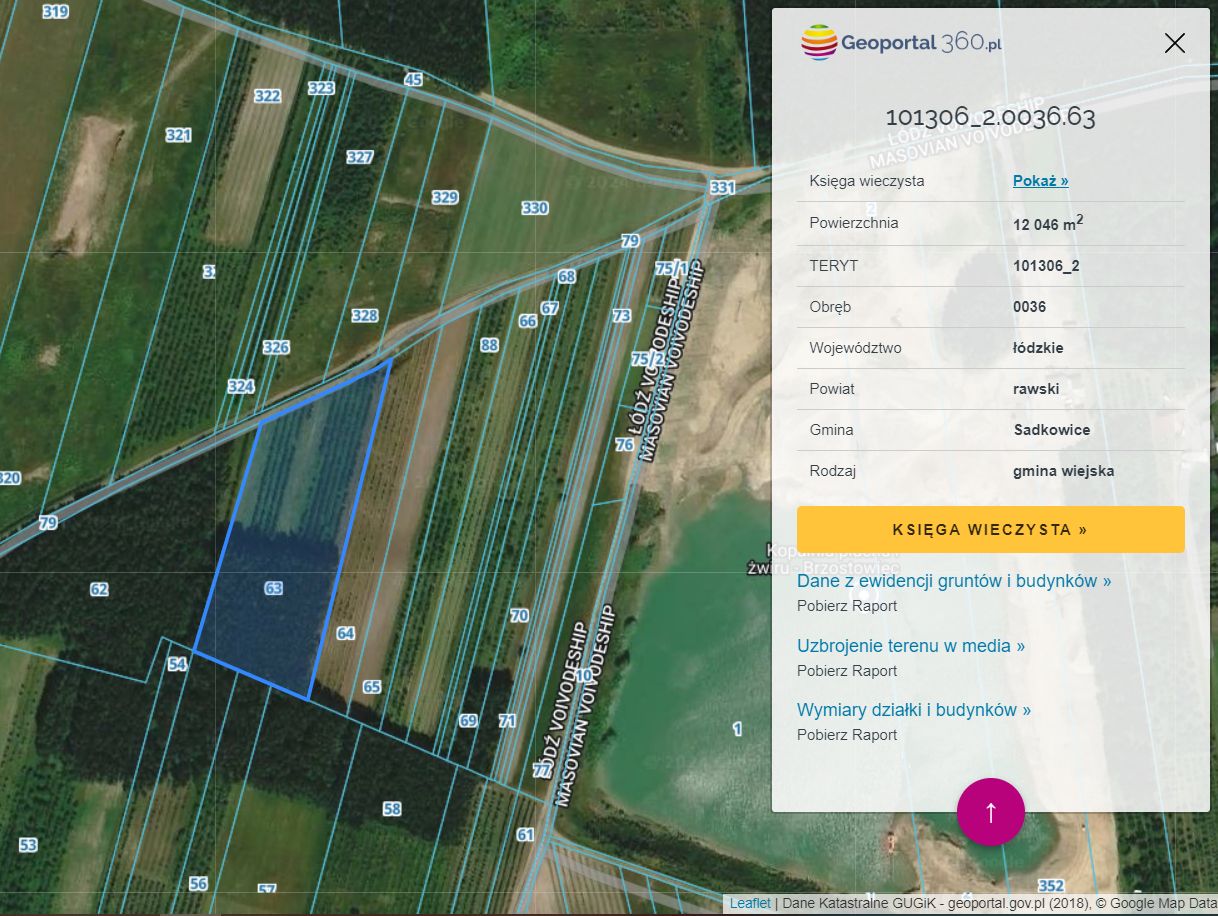Screen dimensions: 1218x916
Task: Click the Gmina value Sadkowice
Action: click(x=1052, y=430)
